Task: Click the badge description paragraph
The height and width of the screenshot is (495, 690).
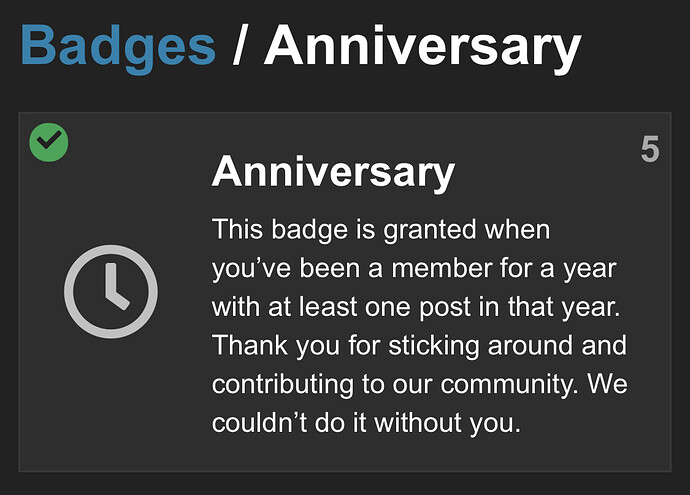Action: [x=419, y=326]
